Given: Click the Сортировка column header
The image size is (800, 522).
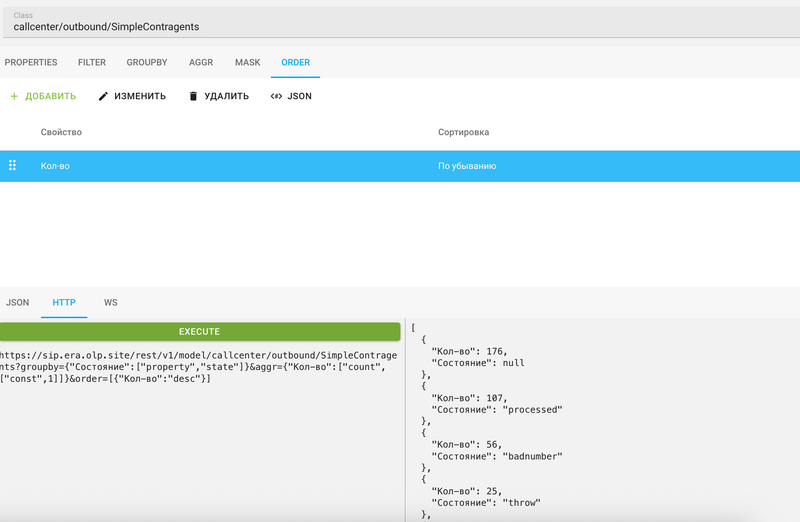Looking at the screenshot, I should click(x=463, y=132).
